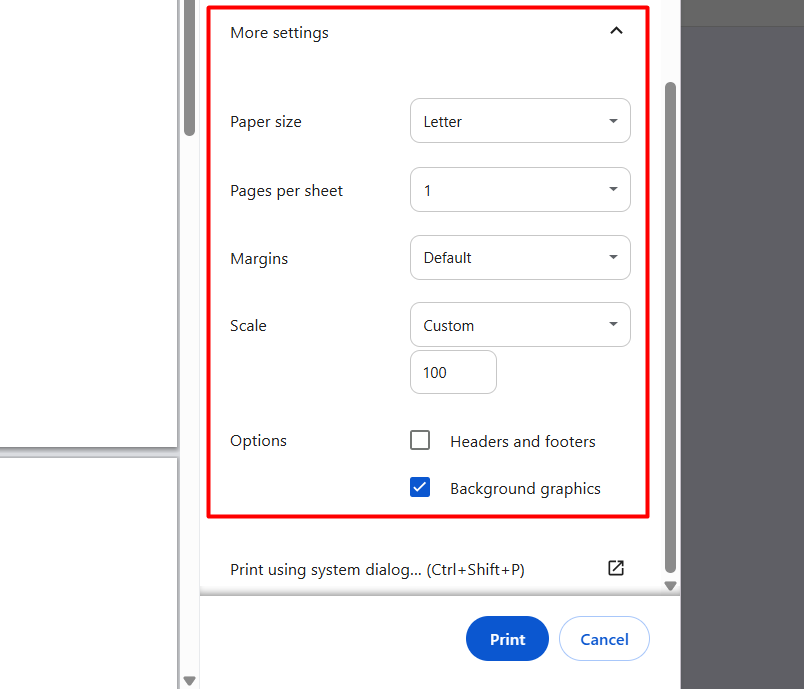Viewport: 804px width, 689px height.
Task: Click the scale percentage field showing 100
Action: (453, 372)
